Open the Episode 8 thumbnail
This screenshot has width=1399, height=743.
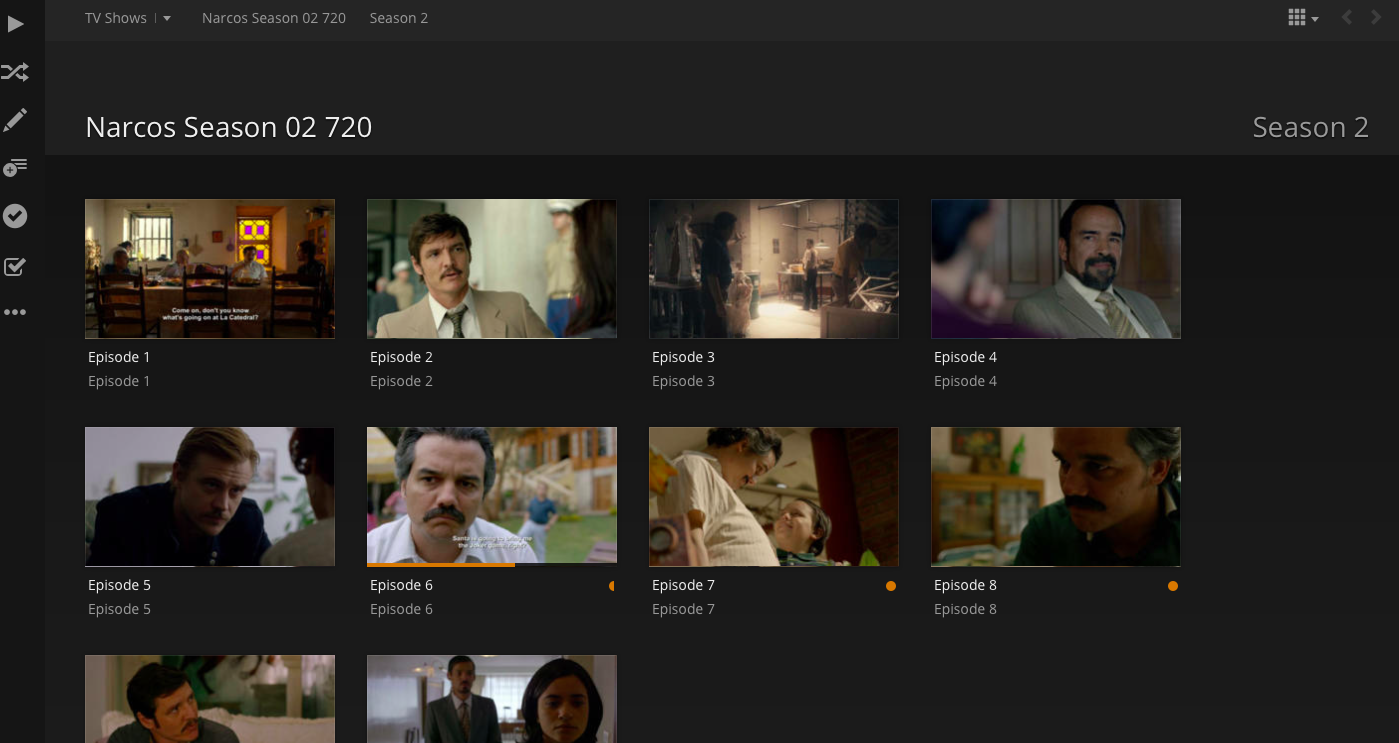pos(1056,497)
